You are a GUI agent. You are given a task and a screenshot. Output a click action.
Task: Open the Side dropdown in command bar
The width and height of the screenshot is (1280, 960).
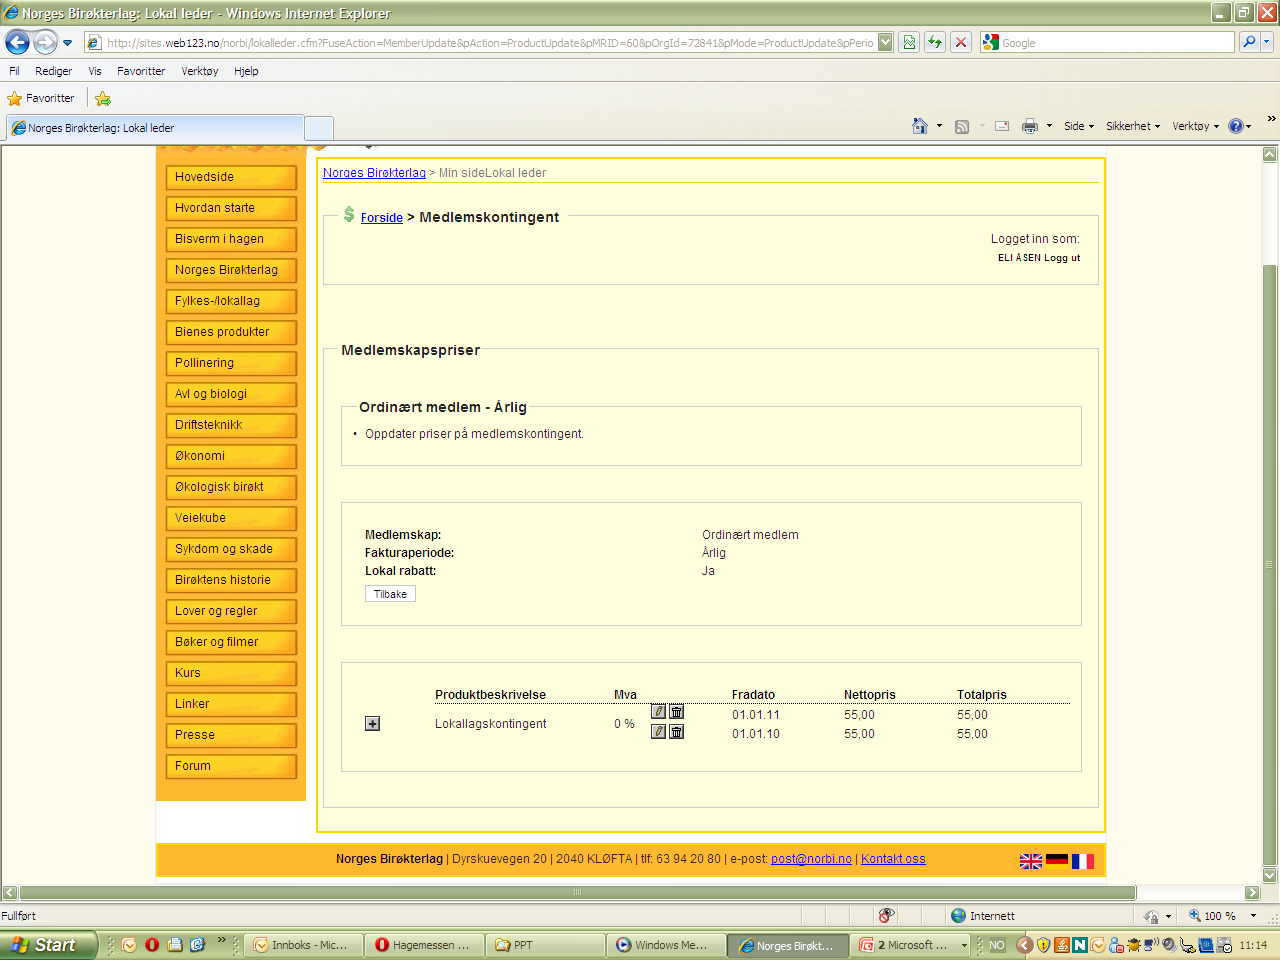[1079, 126]
